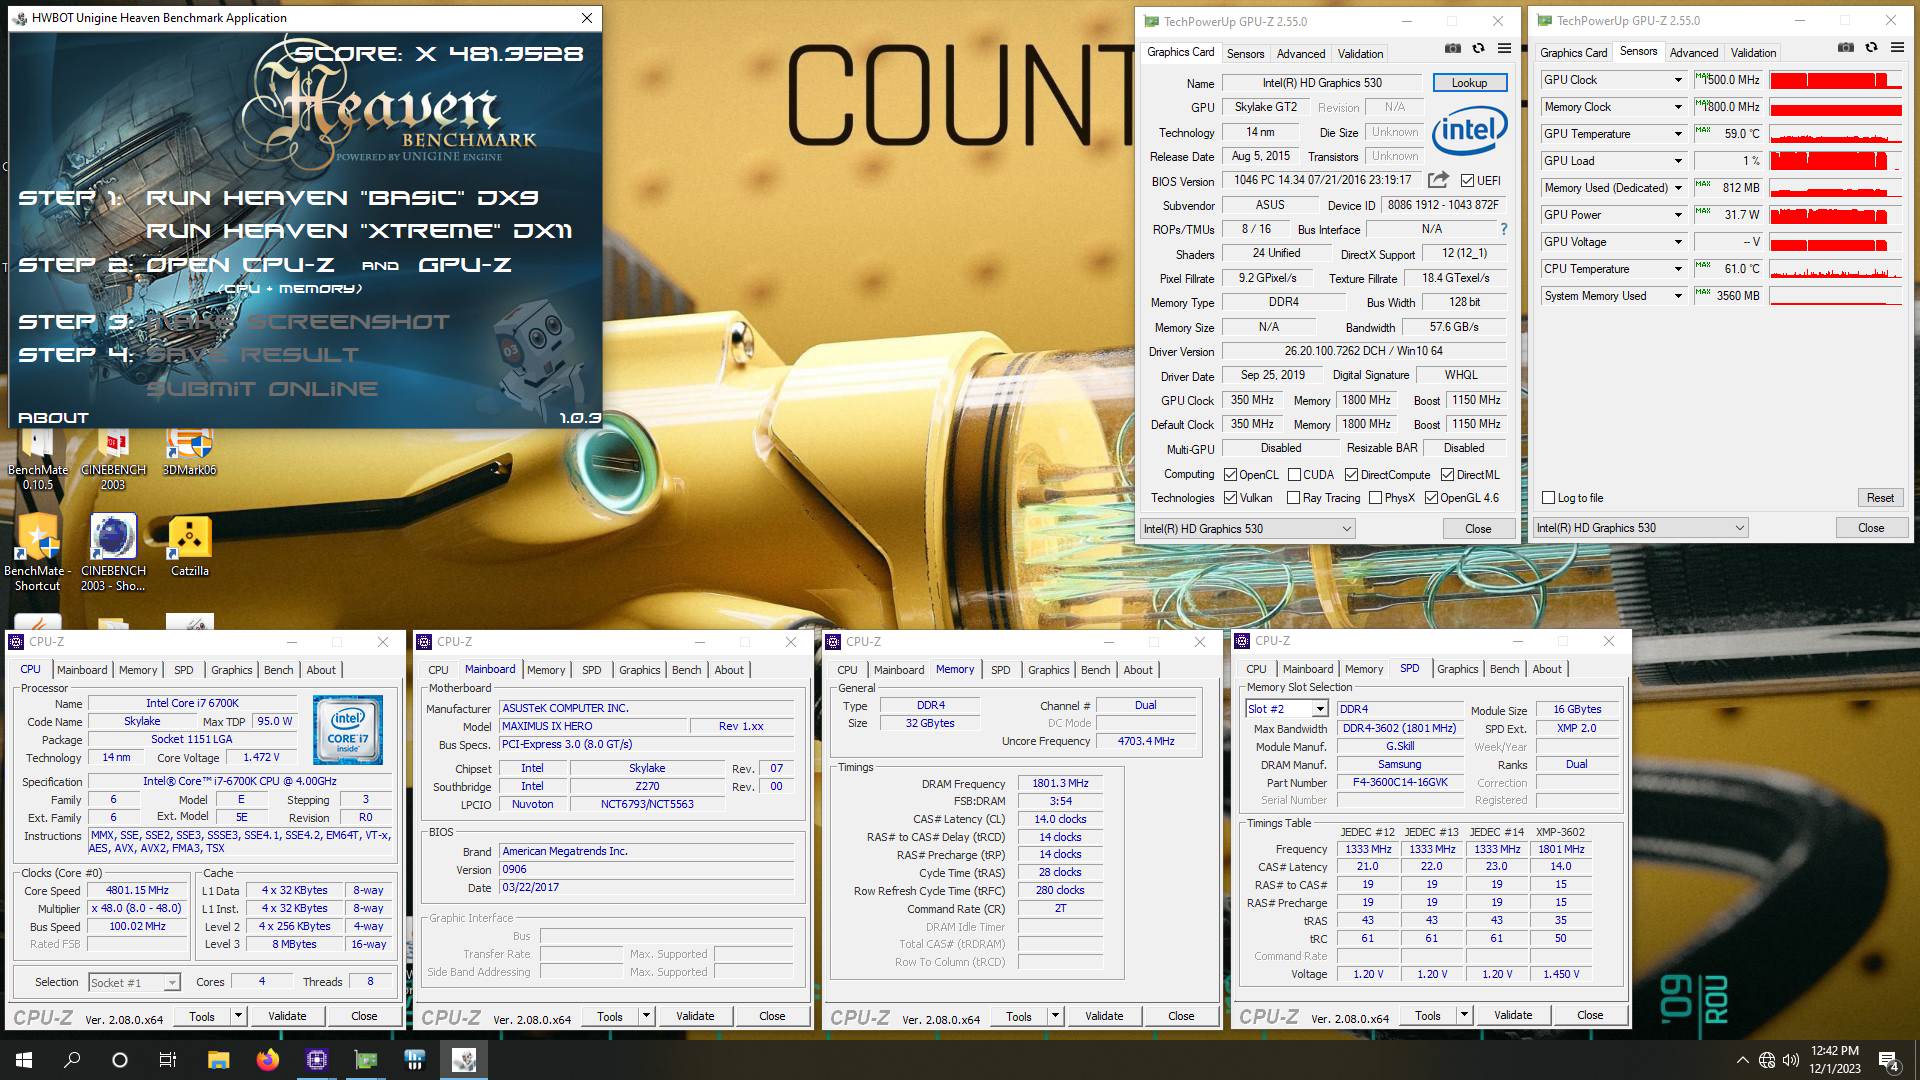Image resolution: width=1920 pixels, height=1080 pixels.
Task: Click the GPU-Z screenshot camera icon in Graphics Card window
Action: click(x=1452, y=48)
